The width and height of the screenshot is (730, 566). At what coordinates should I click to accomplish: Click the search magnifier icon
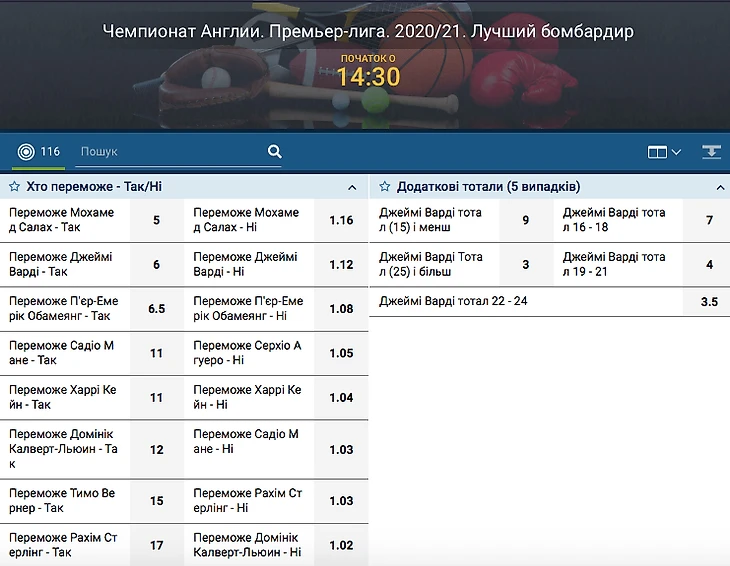tap(275, 152)
